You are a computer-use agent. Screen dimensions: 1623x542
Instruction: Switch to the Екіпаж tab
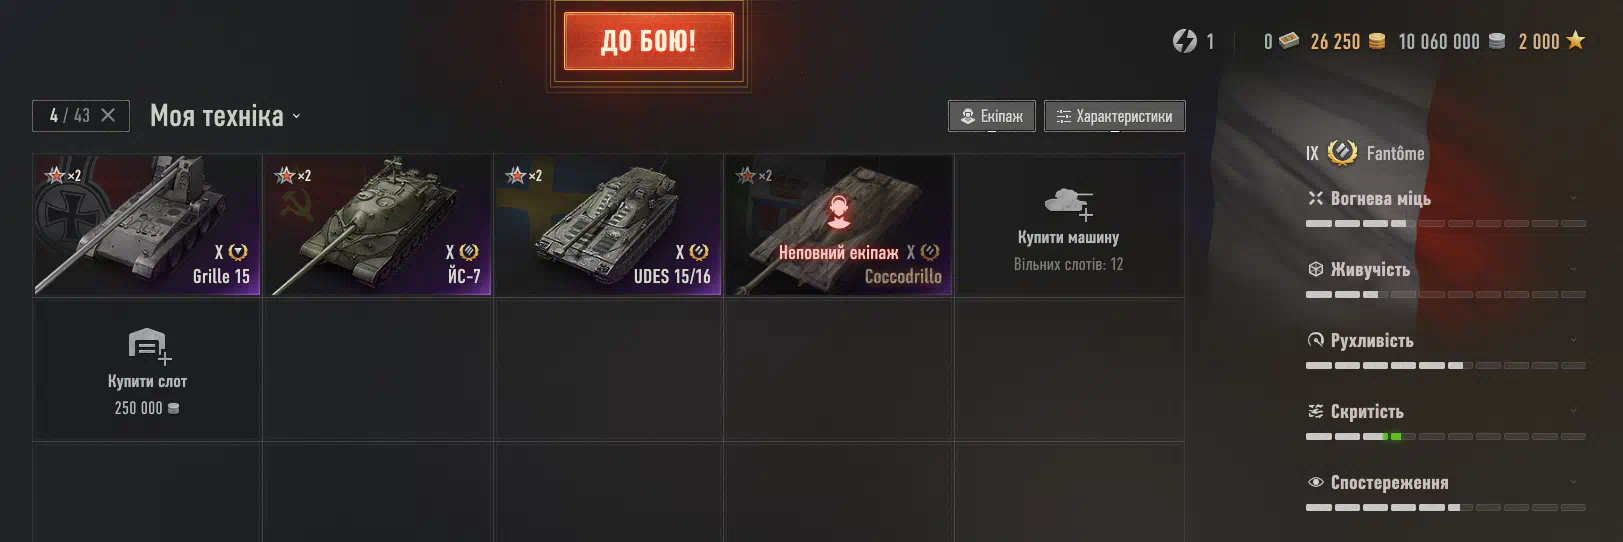tap(992, 116)
